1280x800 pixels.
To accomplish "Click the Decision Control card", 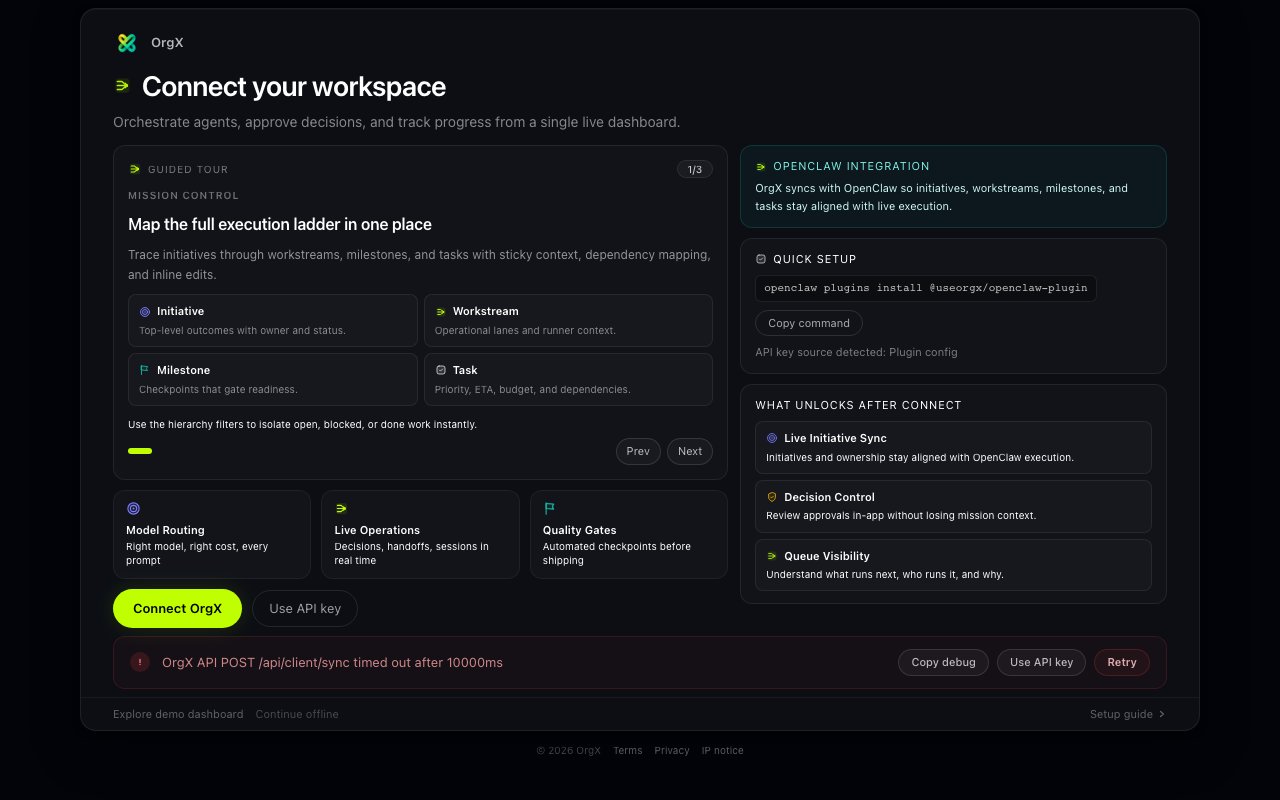I will pyautogui.click(x=953, y=506).
